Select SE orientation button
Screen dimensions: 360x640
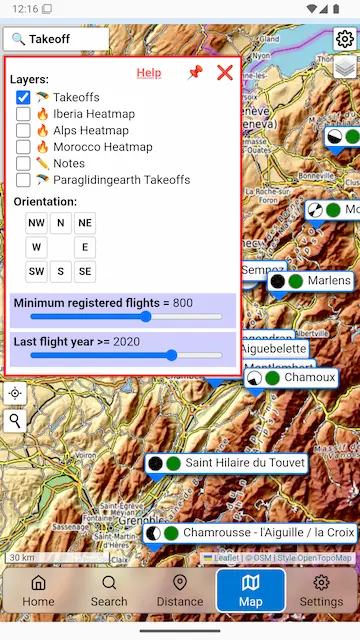[x=85, y=271]
